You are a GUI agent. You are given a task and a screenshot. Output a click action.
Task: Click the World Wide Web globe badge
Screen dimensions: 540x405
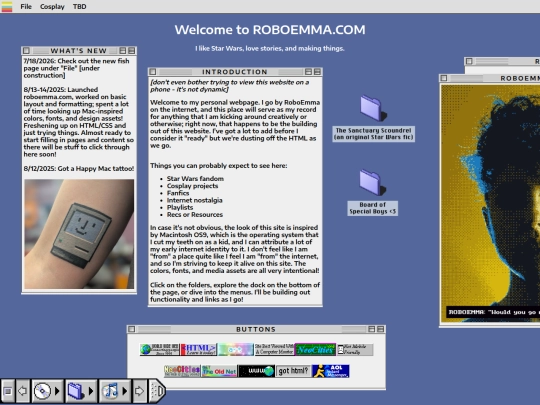(x=159, y=350)
